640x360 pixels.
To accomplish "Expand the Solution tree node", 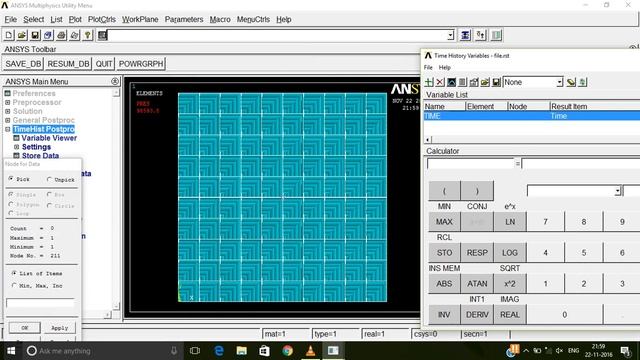I will coord(7,111).
